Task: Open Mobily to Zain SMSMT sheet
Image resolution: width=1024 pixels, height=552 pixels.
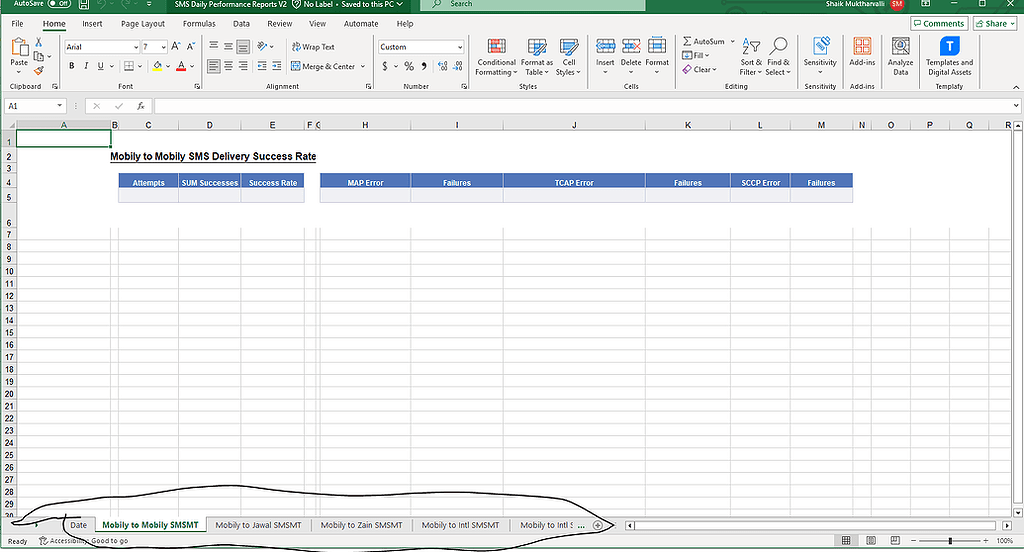Action: click(x=361, y=525)
